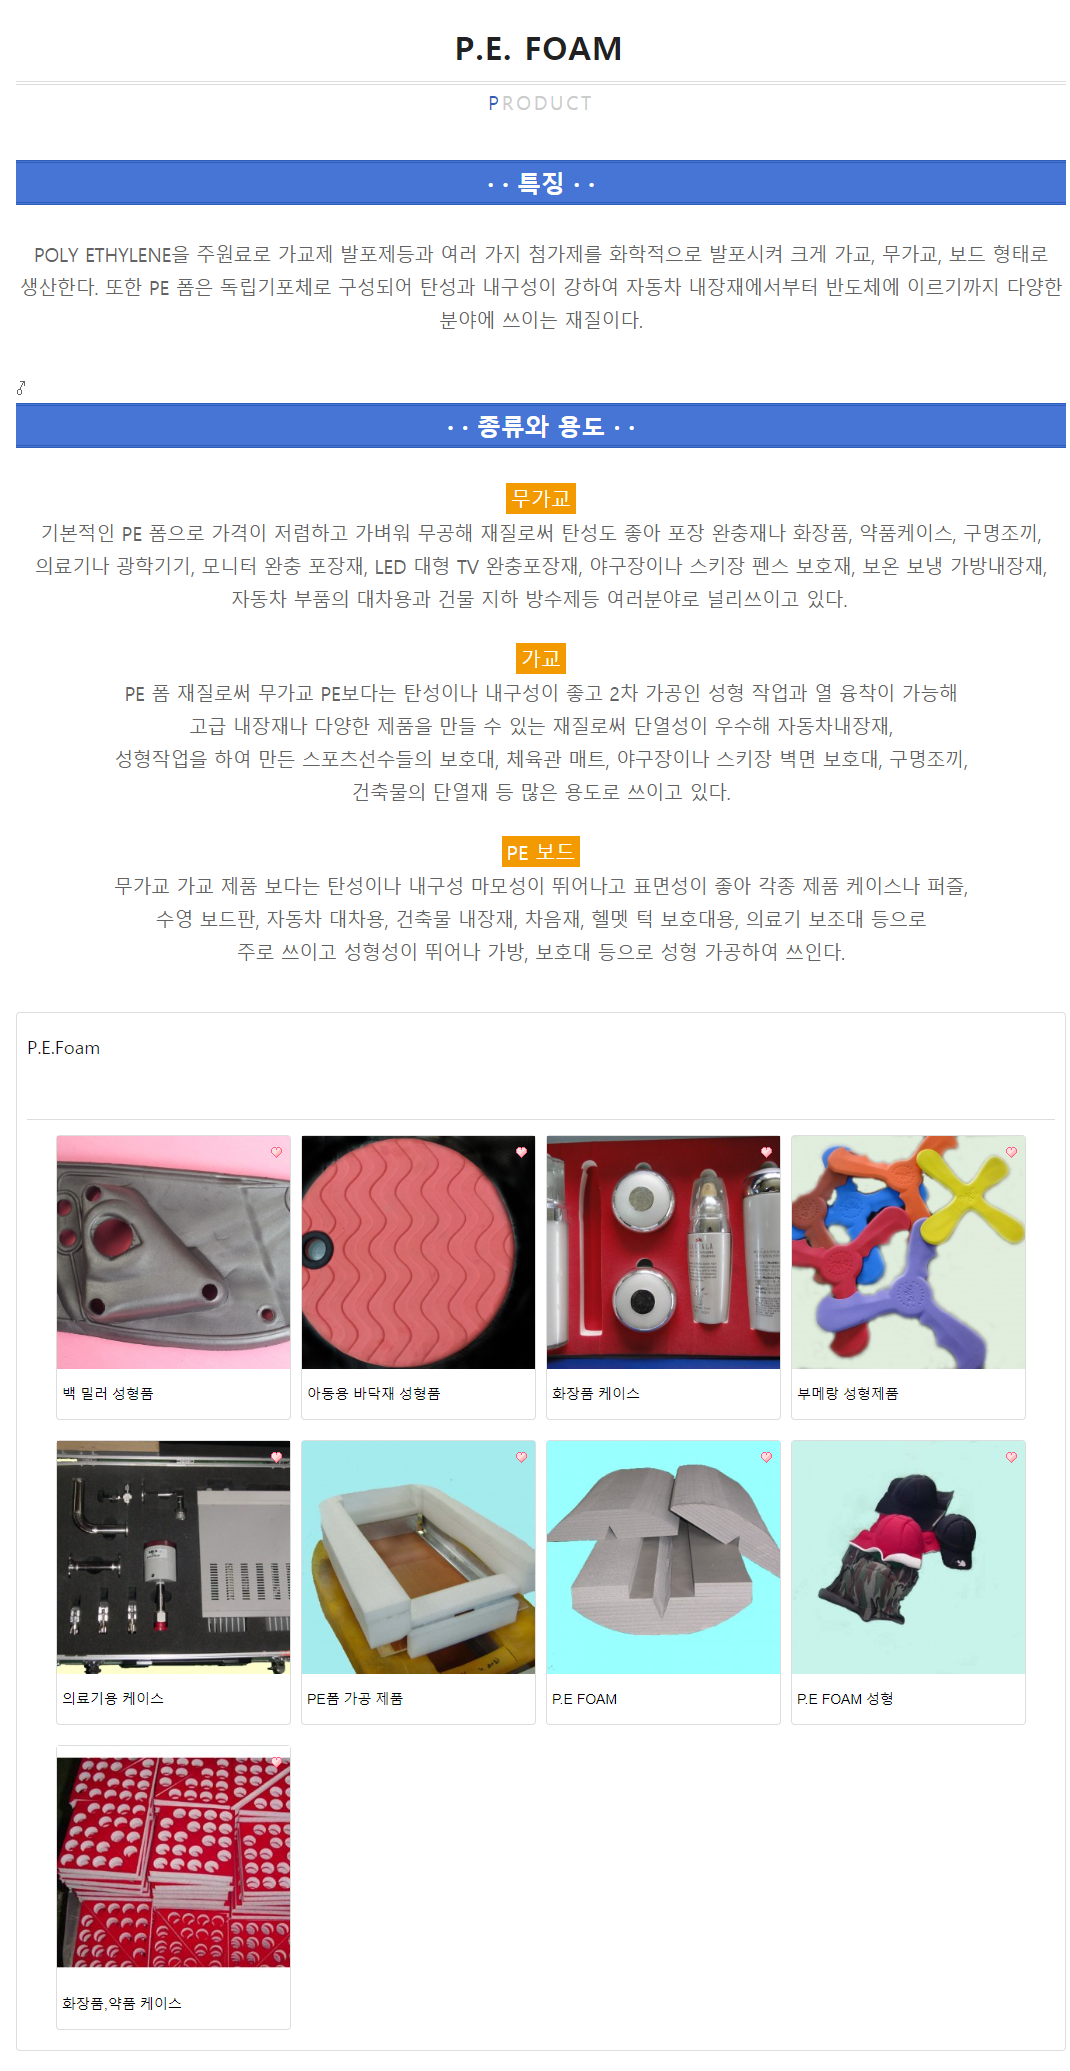The image size is (1070, 2071).
Task: Click heart icon on 부메랑 성형제품
Action: point(1011,1152)
